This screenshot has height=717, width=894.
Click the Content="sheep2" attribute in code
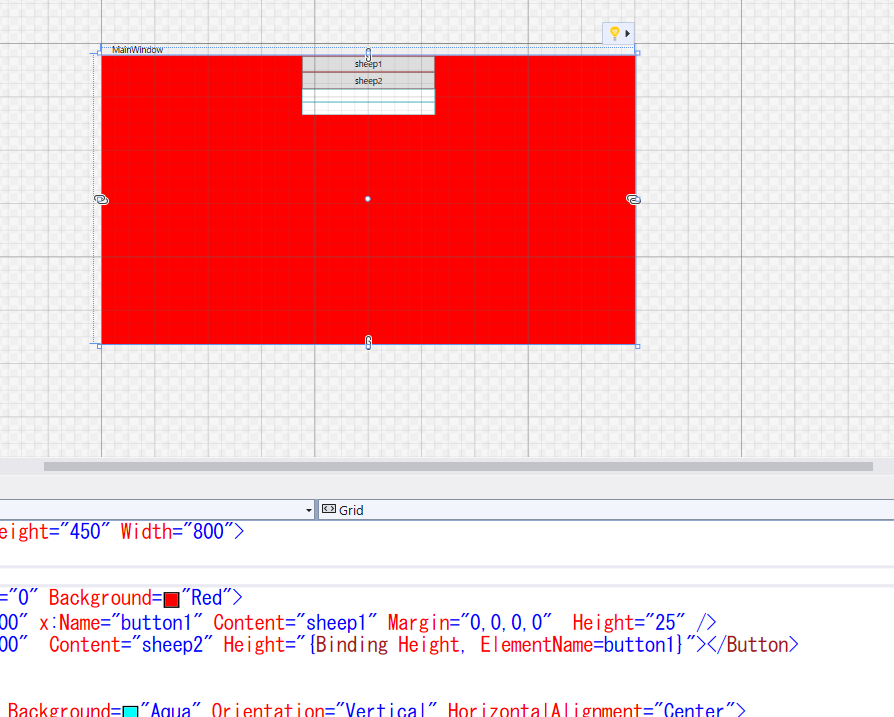(x=131, y=645)
